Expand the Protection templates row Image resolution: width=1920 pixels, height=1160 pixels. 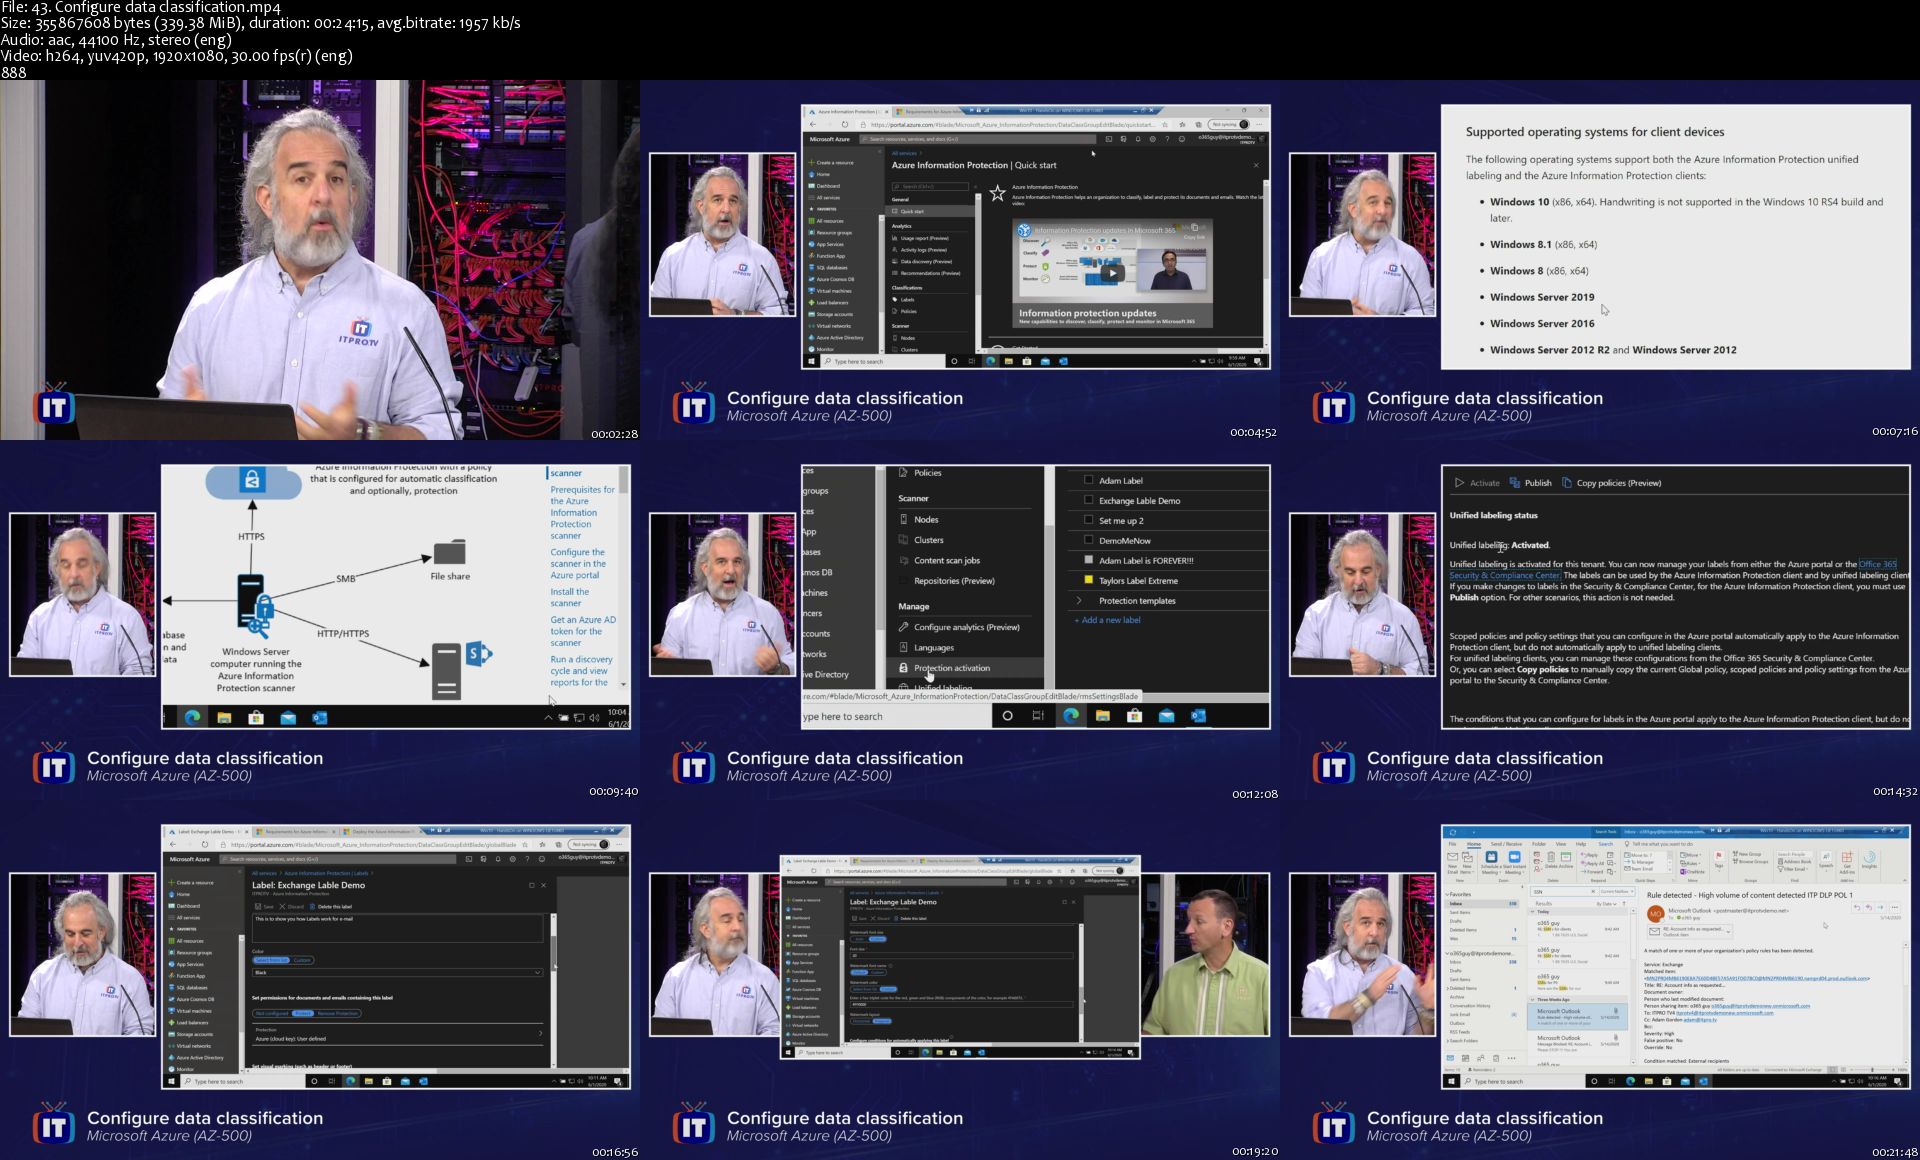(x=1168, y=601)
